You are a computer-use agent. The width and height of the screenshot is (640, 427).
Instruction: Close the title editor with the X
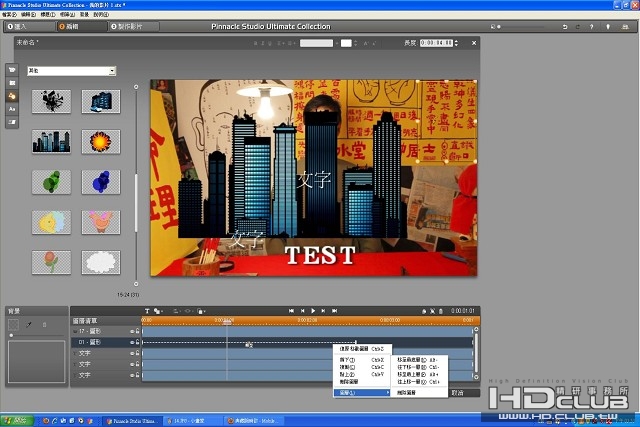(x=474, y=43)
